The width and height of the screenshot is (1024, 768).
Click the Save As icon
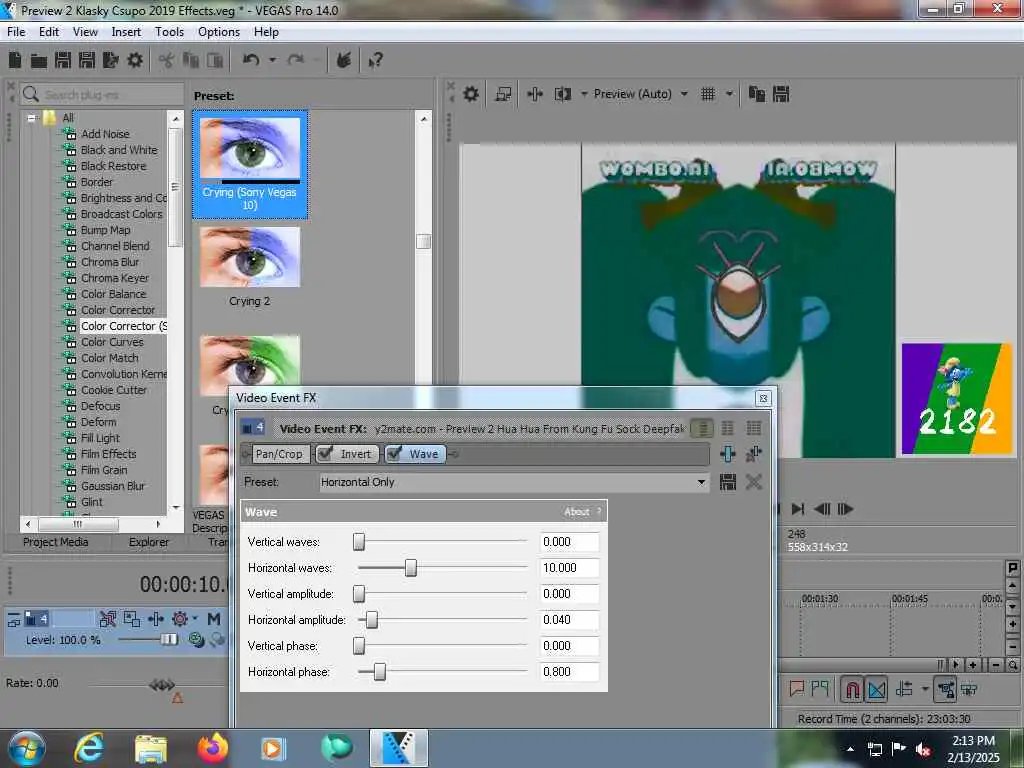(x=87, y=60)
